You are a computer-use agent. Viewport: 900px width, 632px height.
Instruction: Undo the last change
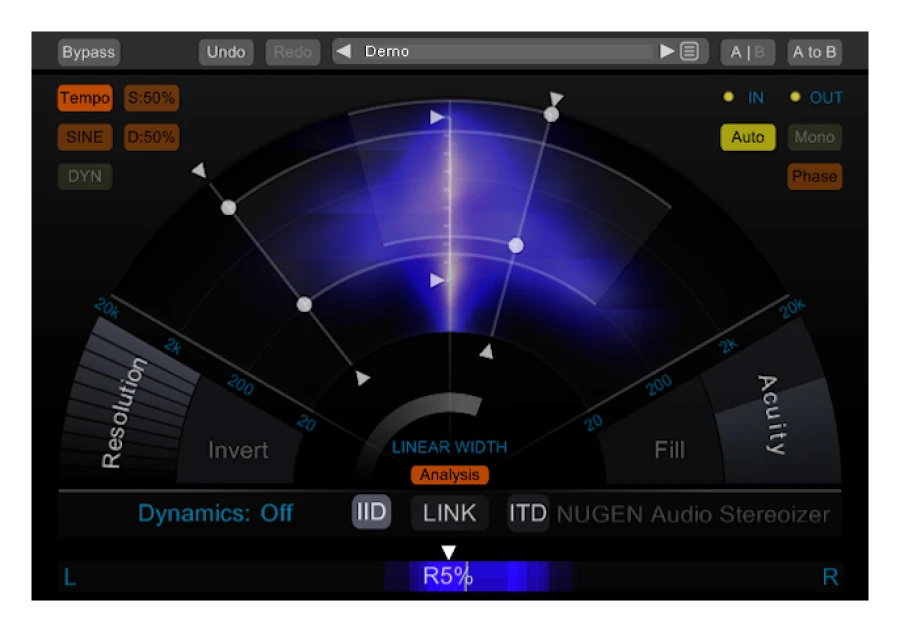(x=226, y=52)
